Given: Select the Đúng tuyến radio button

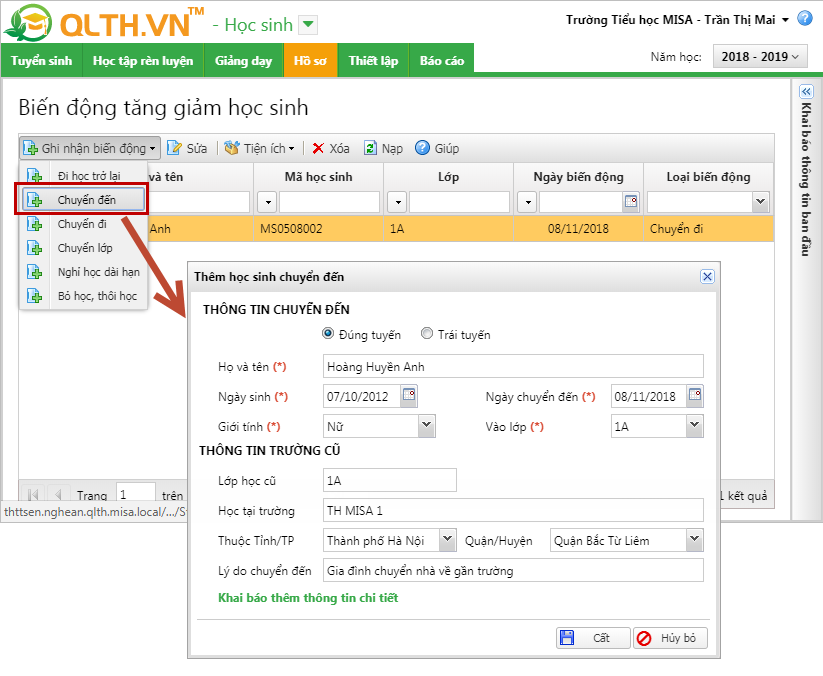Looking at the screenshot, I should (328, 334).
